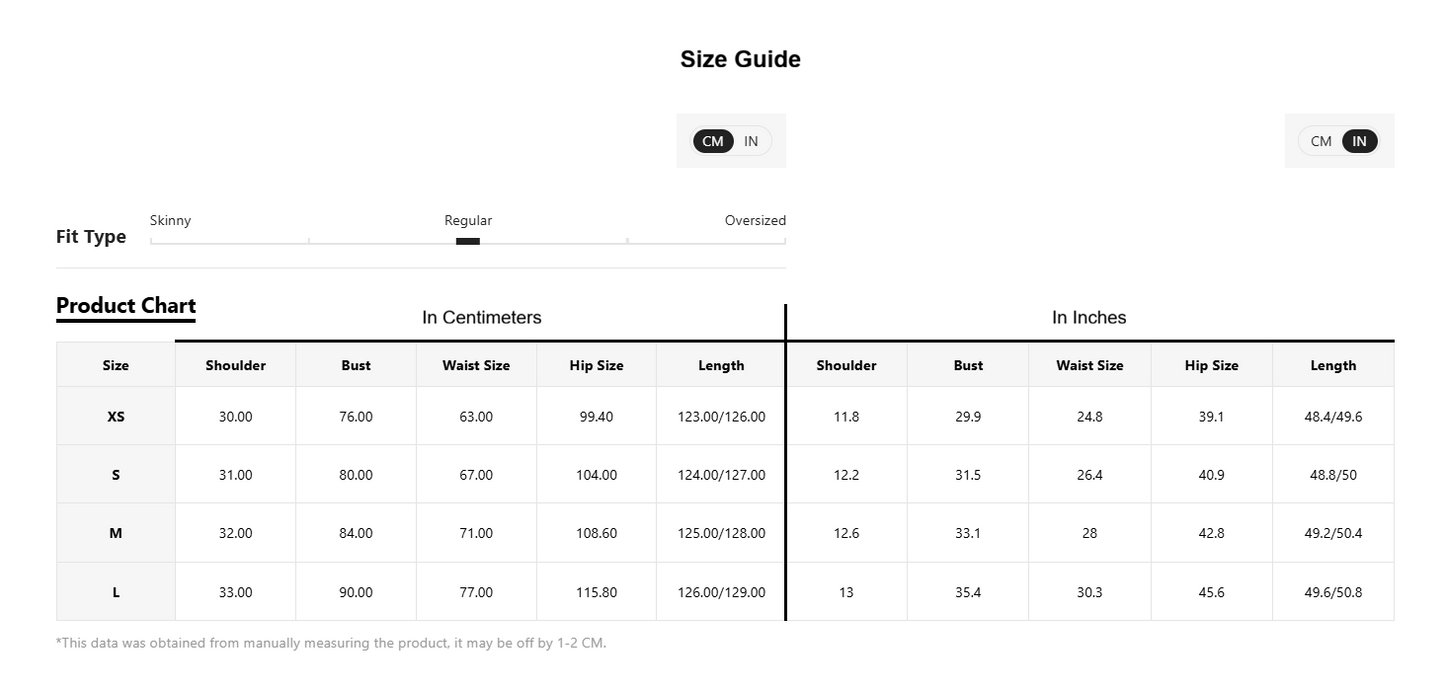Screen dimensions: 1445x690
Task: Select the highlighted CM unit option
Action: pyautogui.click(x=713, y=141)
